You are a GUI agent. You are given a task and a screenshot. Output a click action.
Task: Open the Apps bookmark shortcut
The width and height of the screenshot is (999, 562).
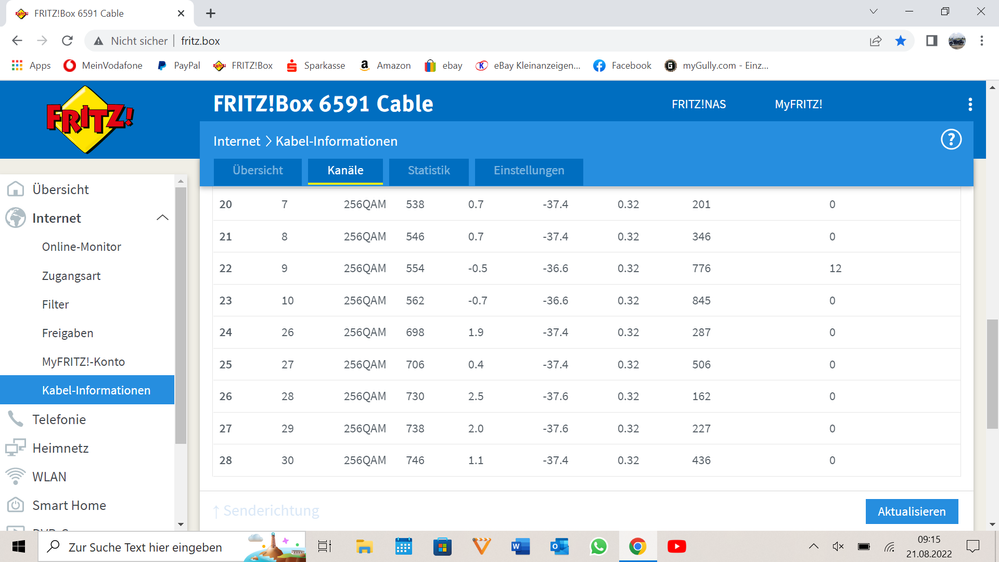pyautogui.click(x=31, y=66)
